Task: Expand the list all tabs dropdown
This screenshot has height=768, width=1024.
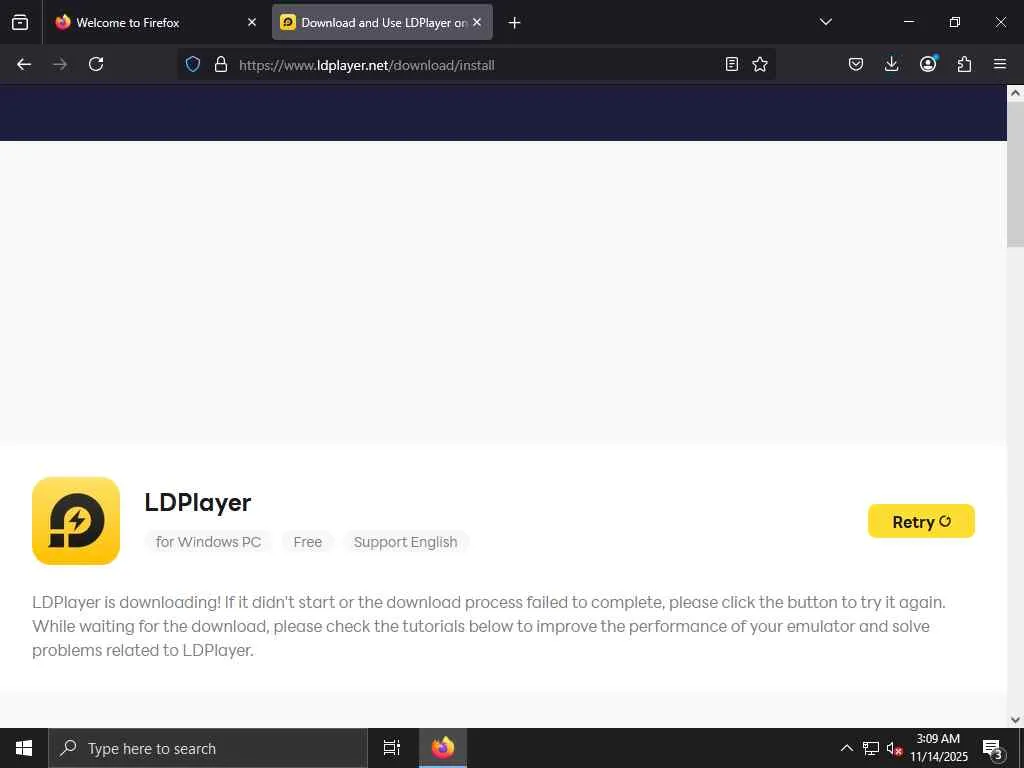Action: (x=825, y=22)
